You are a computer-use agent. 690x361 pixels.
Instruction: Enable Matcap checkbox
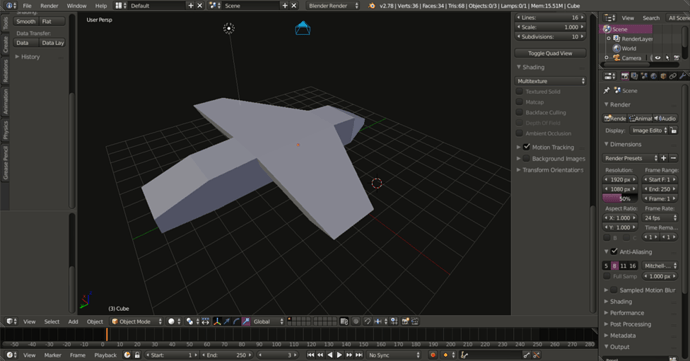pyautogui.click(x=519, y=102)
